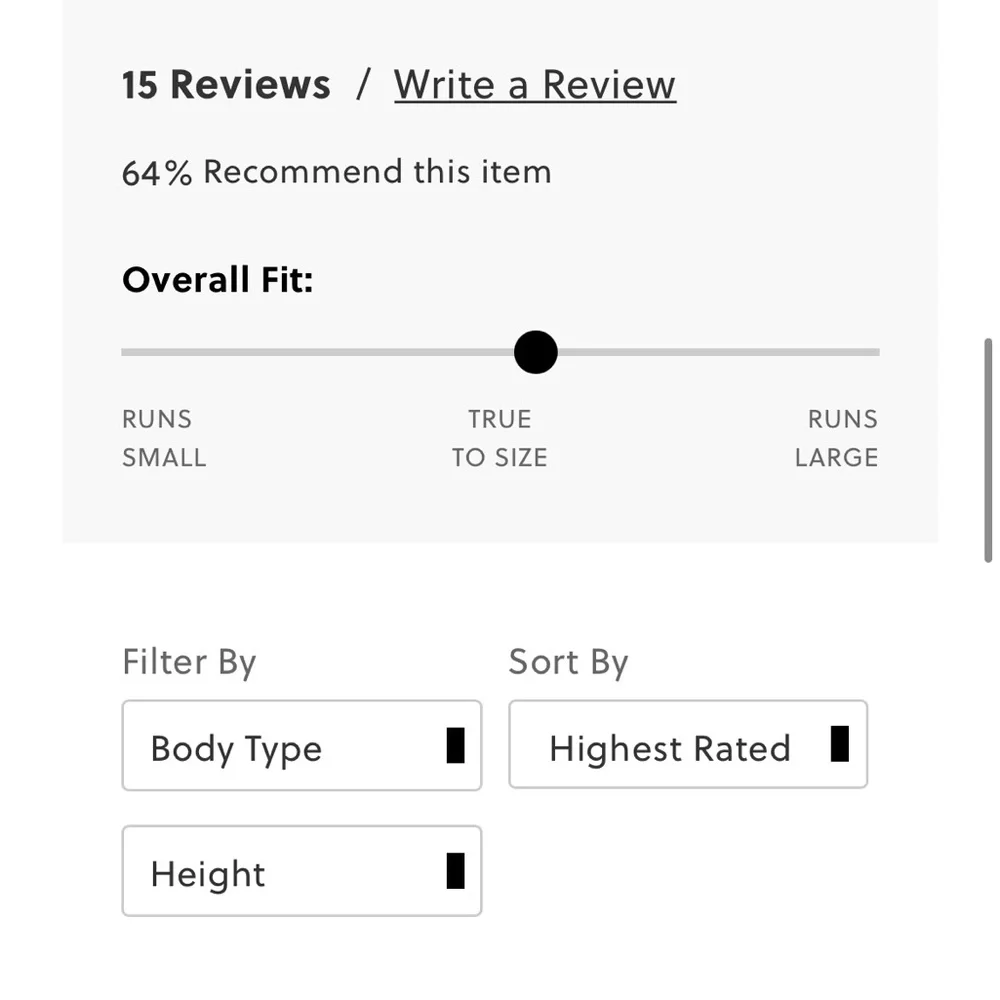The height and width of the screenshot is (1000, 1000).
Task: Open the Height filter dropdown
Action: click(x=302, y=871)
